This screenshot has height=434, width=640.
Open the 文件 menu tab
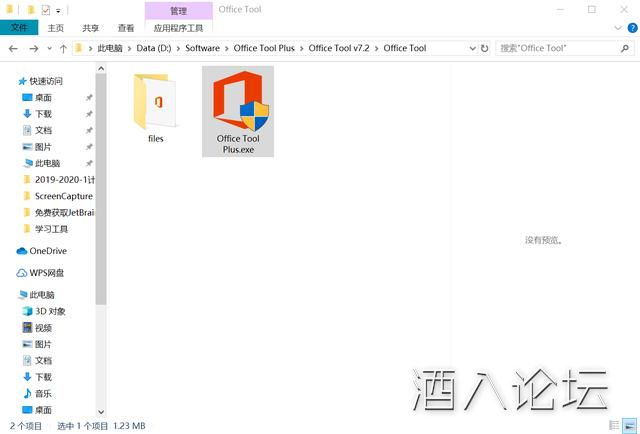click(19, 28)
